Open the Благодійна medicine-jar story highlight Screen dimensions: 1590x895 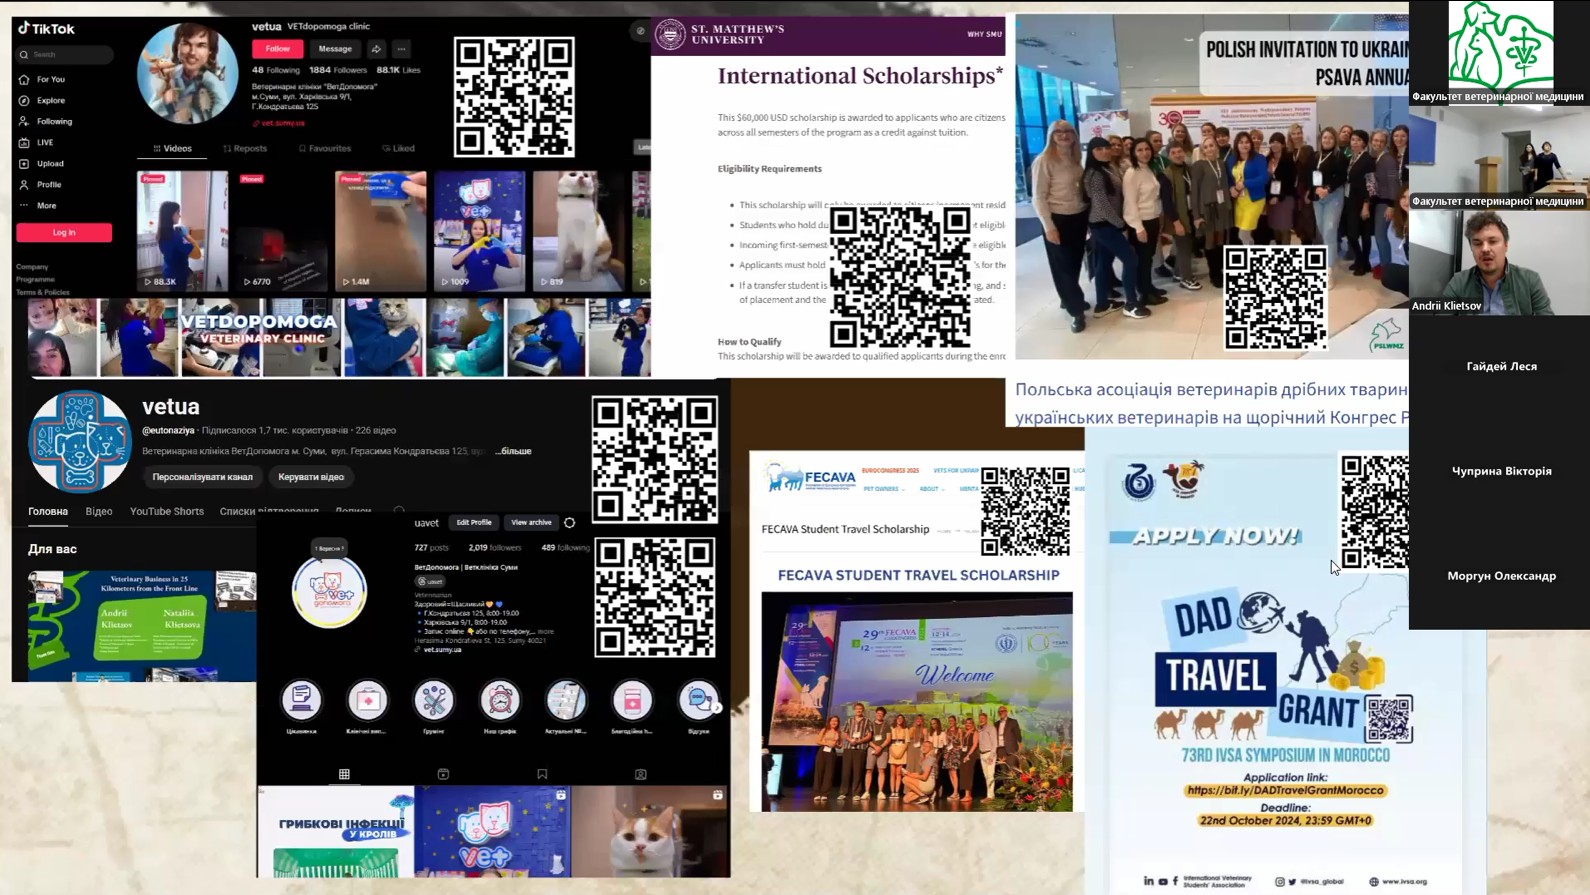click(632, 700)
